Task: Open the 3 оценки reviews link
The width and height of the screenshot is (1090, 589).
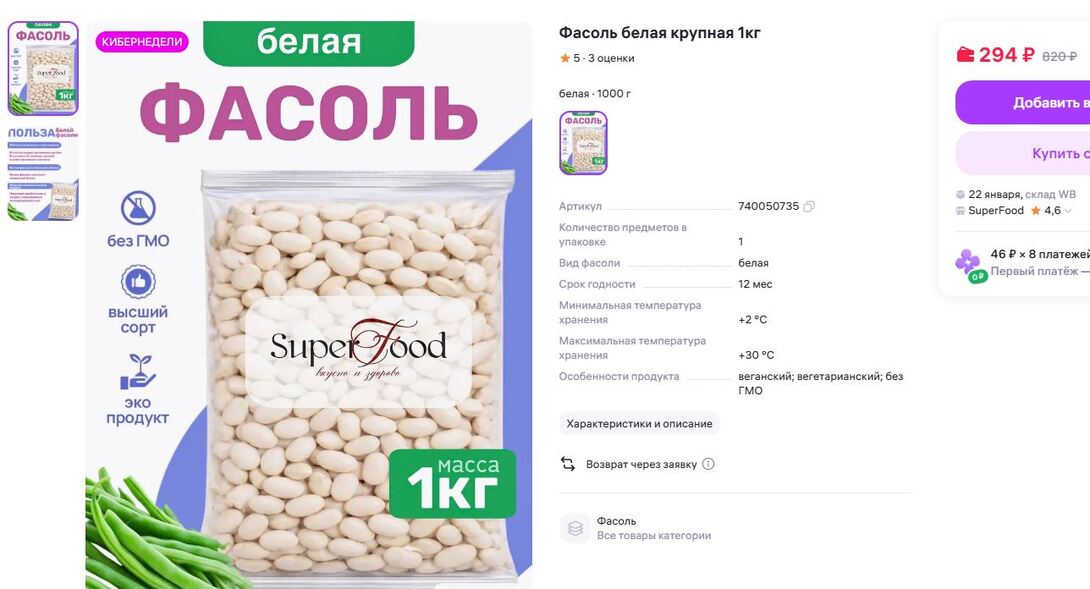Action: (611, 58)
